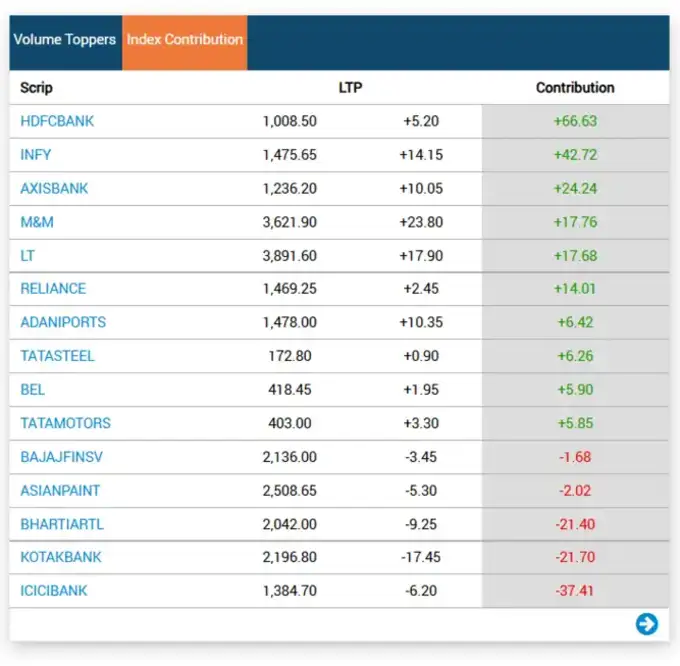Open the KOTAKBANK scrip link
Viewport: 680px width, 666px height.
61,557
